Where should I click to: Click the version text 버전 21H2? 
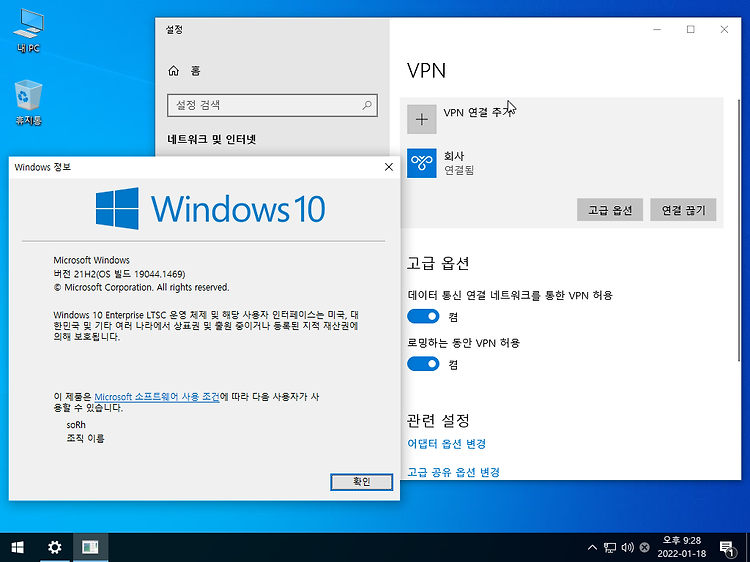click(119, 274)
